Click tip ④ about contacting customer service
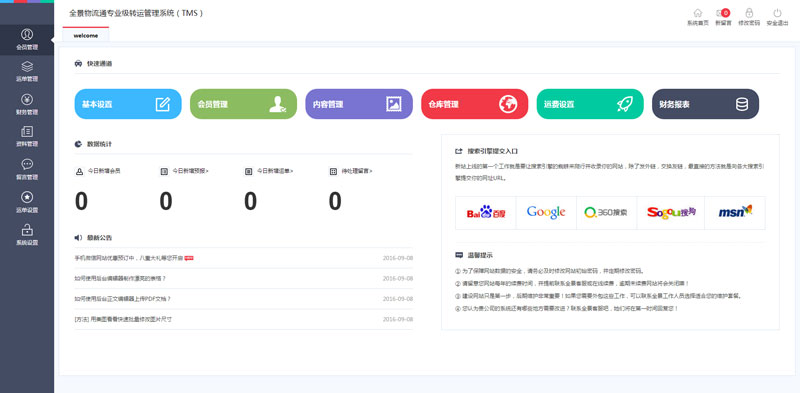Screen dimensions: 800x393 567,309
